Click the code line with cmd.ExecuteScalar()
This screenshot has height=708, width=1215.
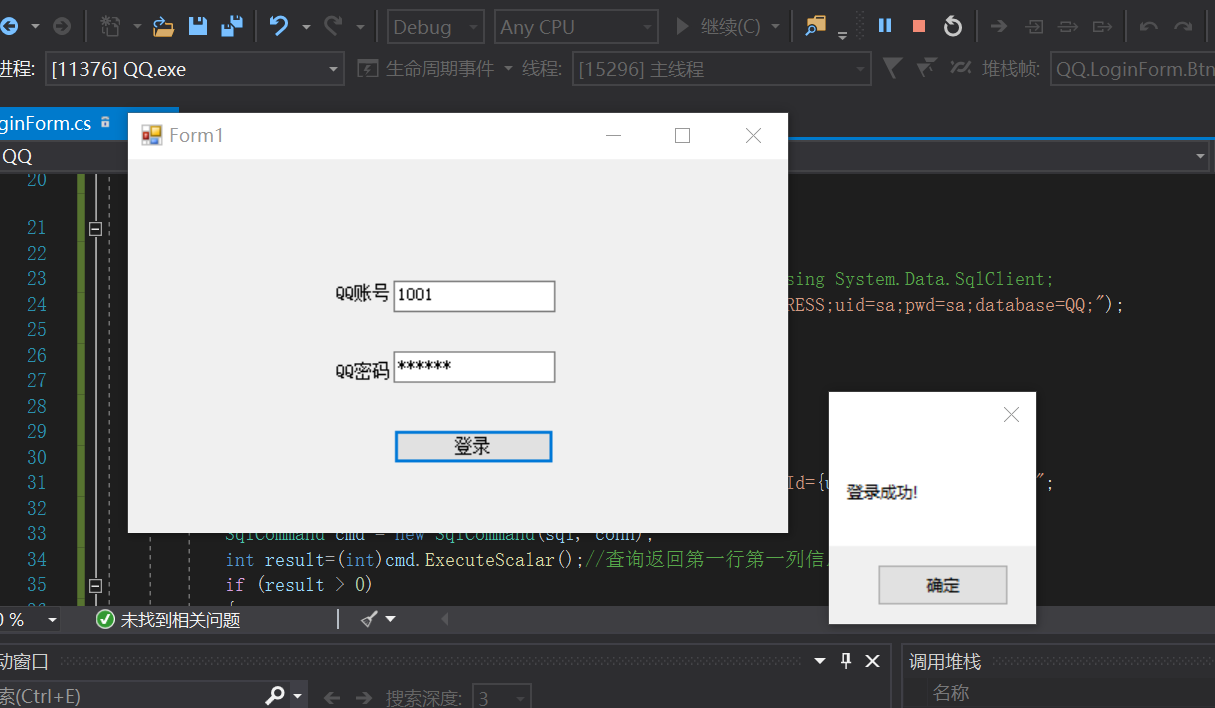(x=526, y=560)
